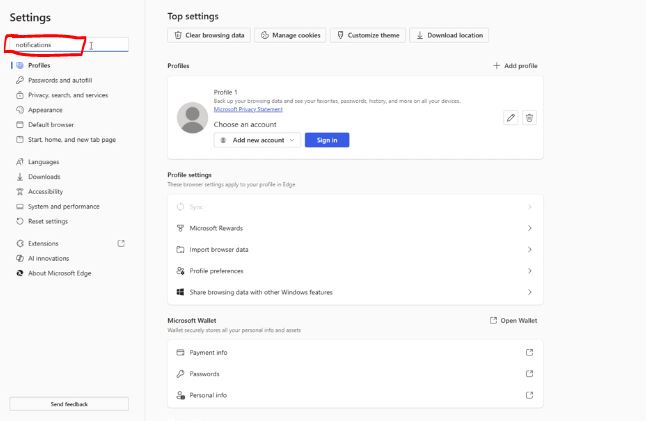
Task: Open the Import browser data row
Action: [355, 249]
